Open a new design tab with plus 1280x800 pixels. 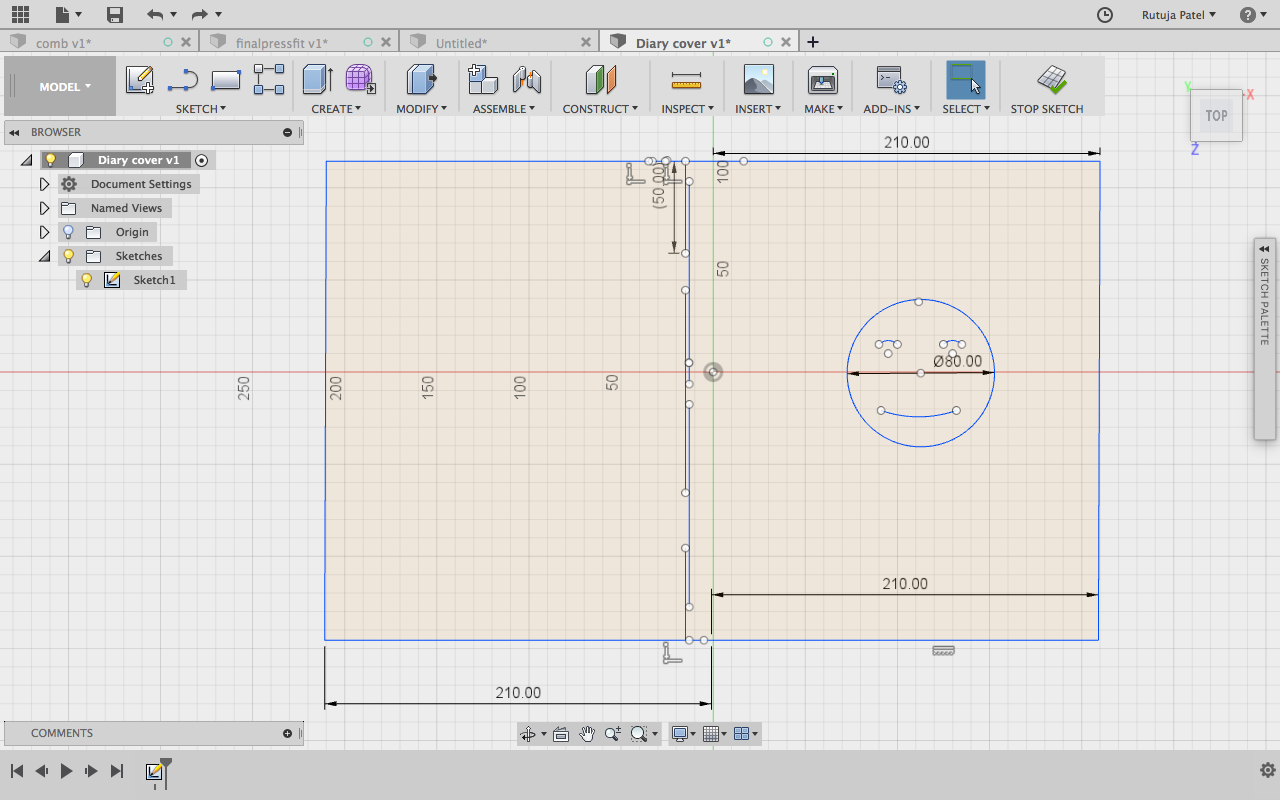813,42
